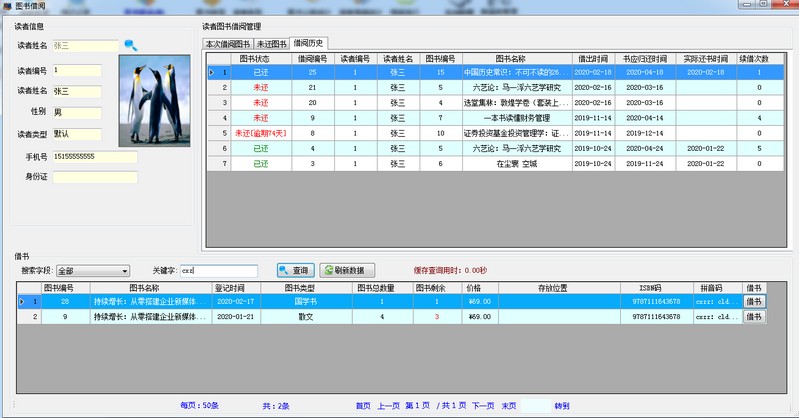Click 借书 button for book number 9
The height and width of the screenshot is (418, 799).
click(754, 317)
